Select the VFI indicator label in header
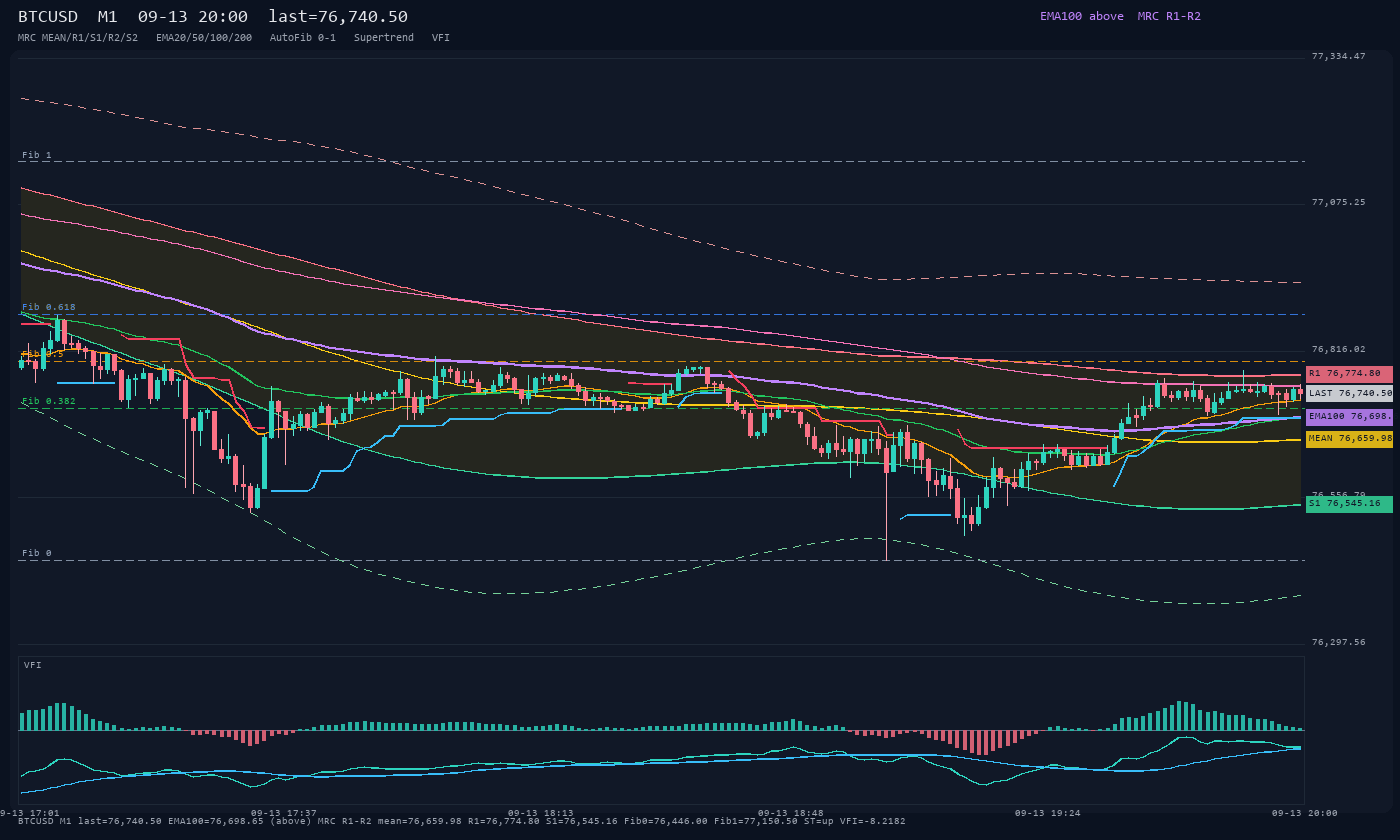The width and height of the screenshot is (1400, 840). click(441, 37)
